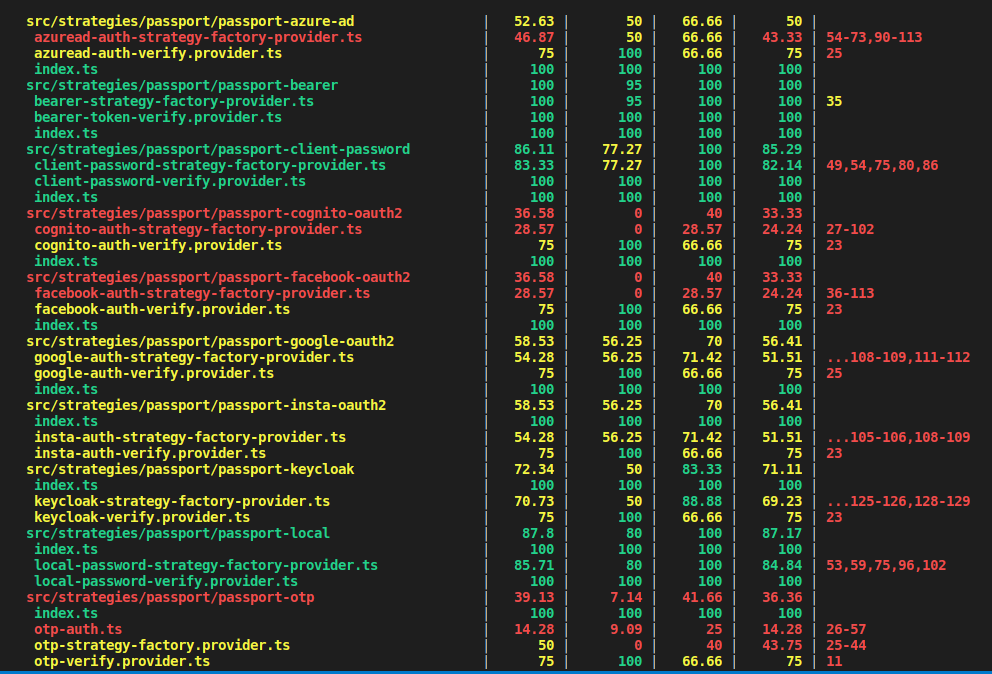Click the 72.34 statements value
The height and width of the screenshot is (674, 992).
click(534, 469)
